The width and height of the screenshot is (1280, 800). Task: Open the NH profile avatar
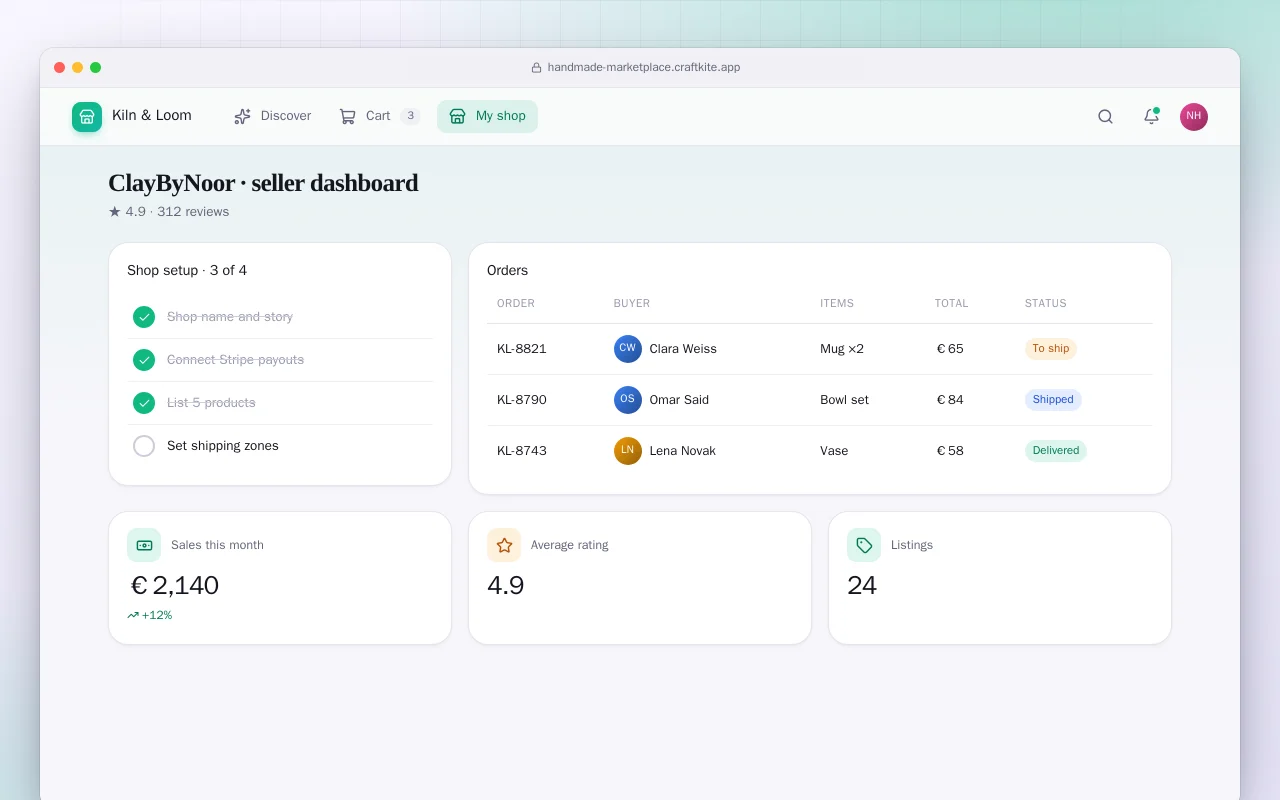(x=1194, y=116)
